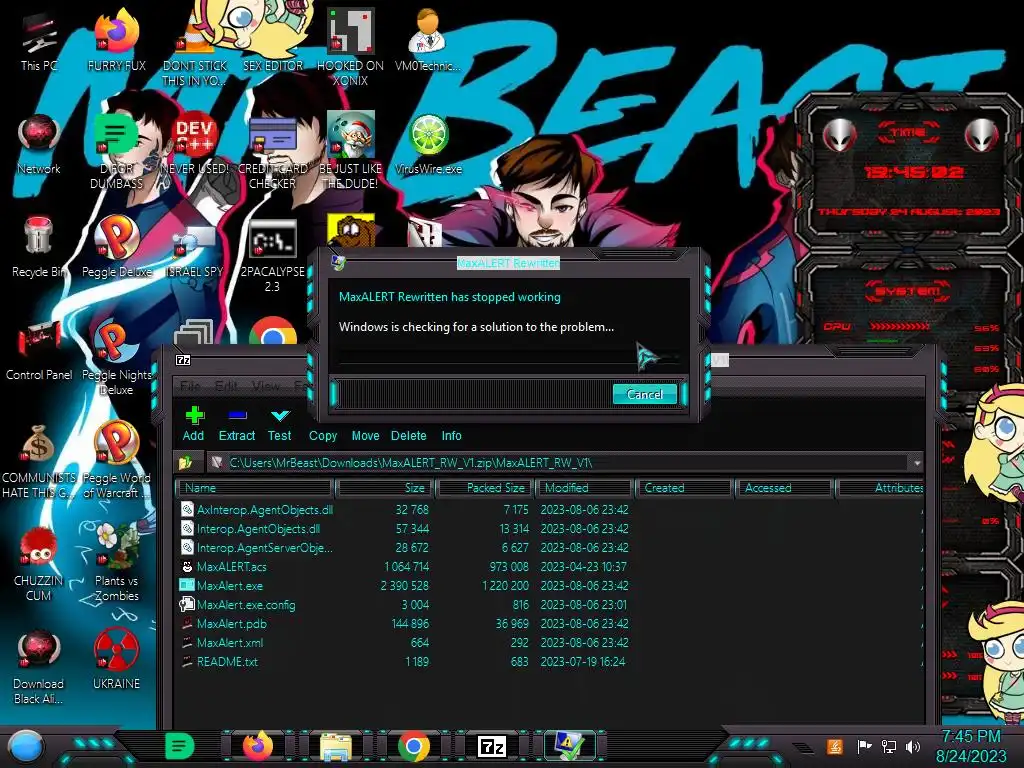Screen dimensions: 1024x768
Task: Select the MaxAlert.pdb file
Action: [231, 624]
